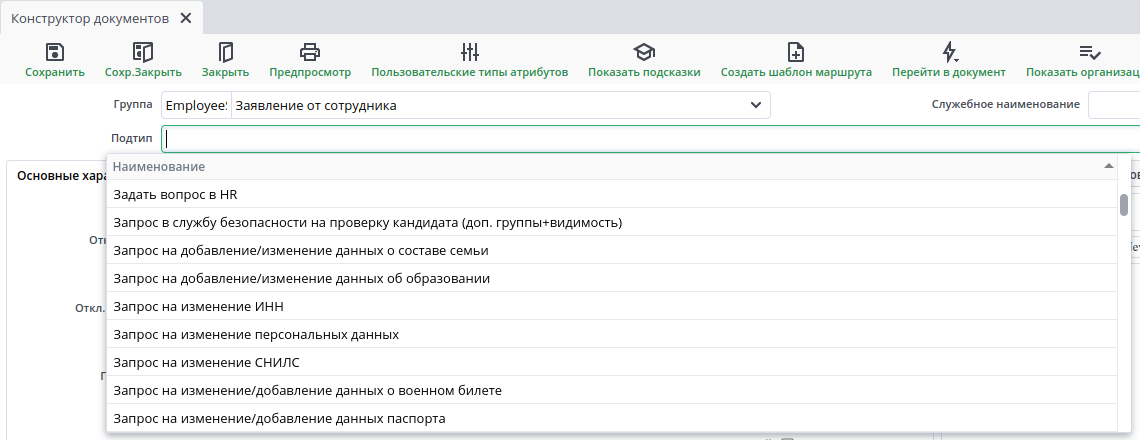
Task: Pick 'Запрос на изменение персональных данных'
Action: point(257,334)
